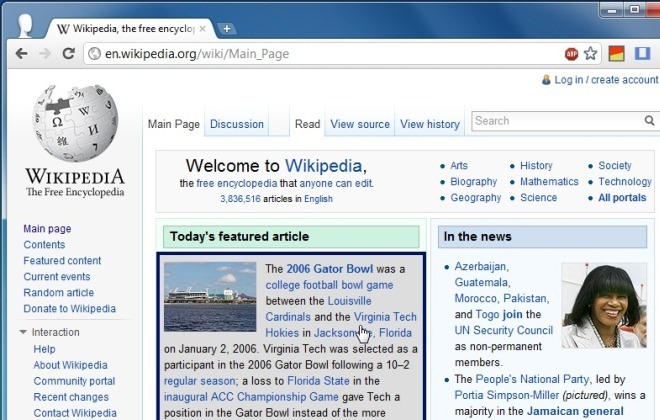The height and width of the screenshot is (420, 660).
Task: Click the blue square extension icon
Action: pyautogui.click(x=643, y=53)
